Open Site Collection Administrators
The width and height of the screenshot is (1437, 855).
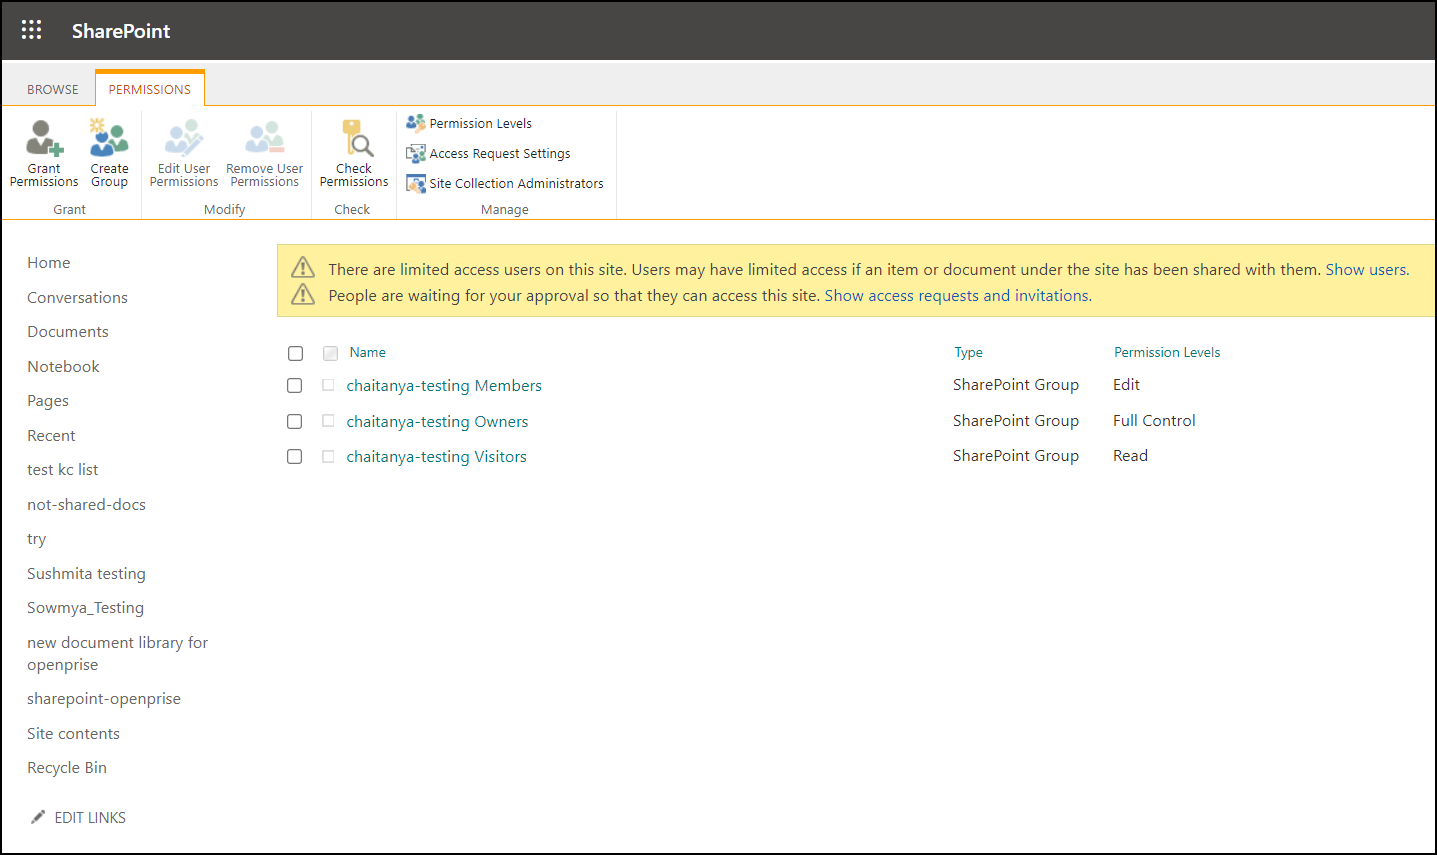[x=517, y=183]
